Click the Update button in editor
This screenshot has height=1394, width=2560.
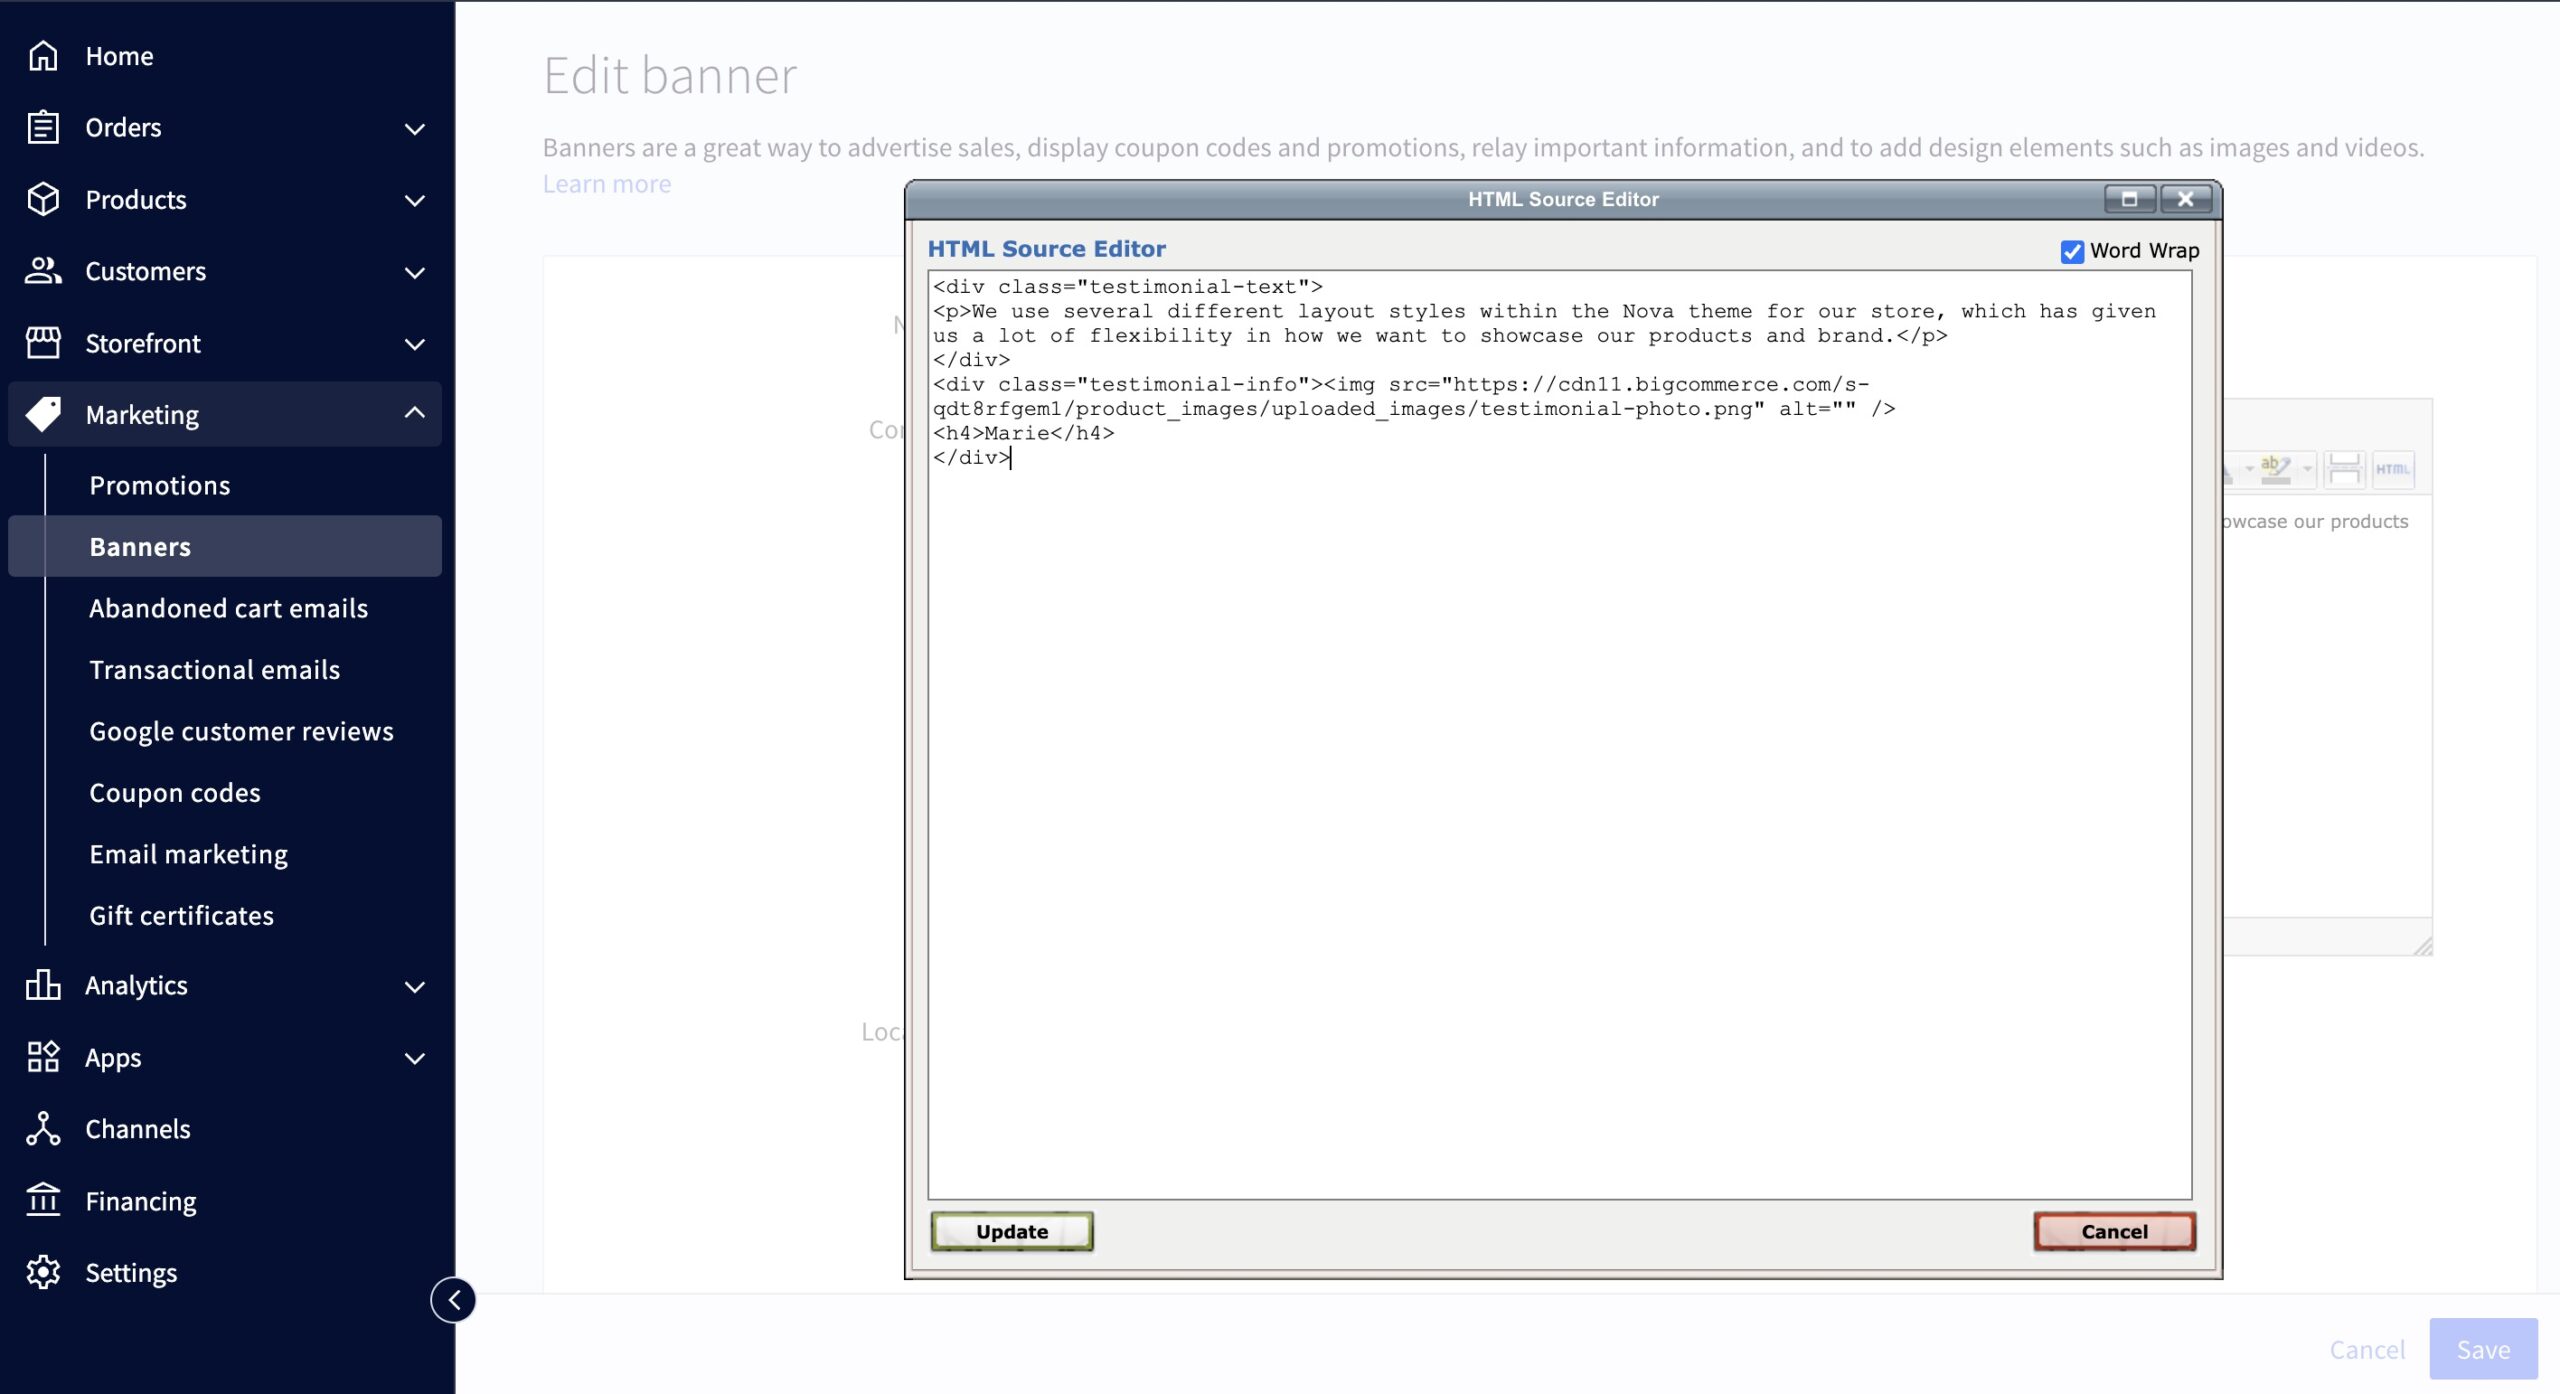(1011, 1231)
